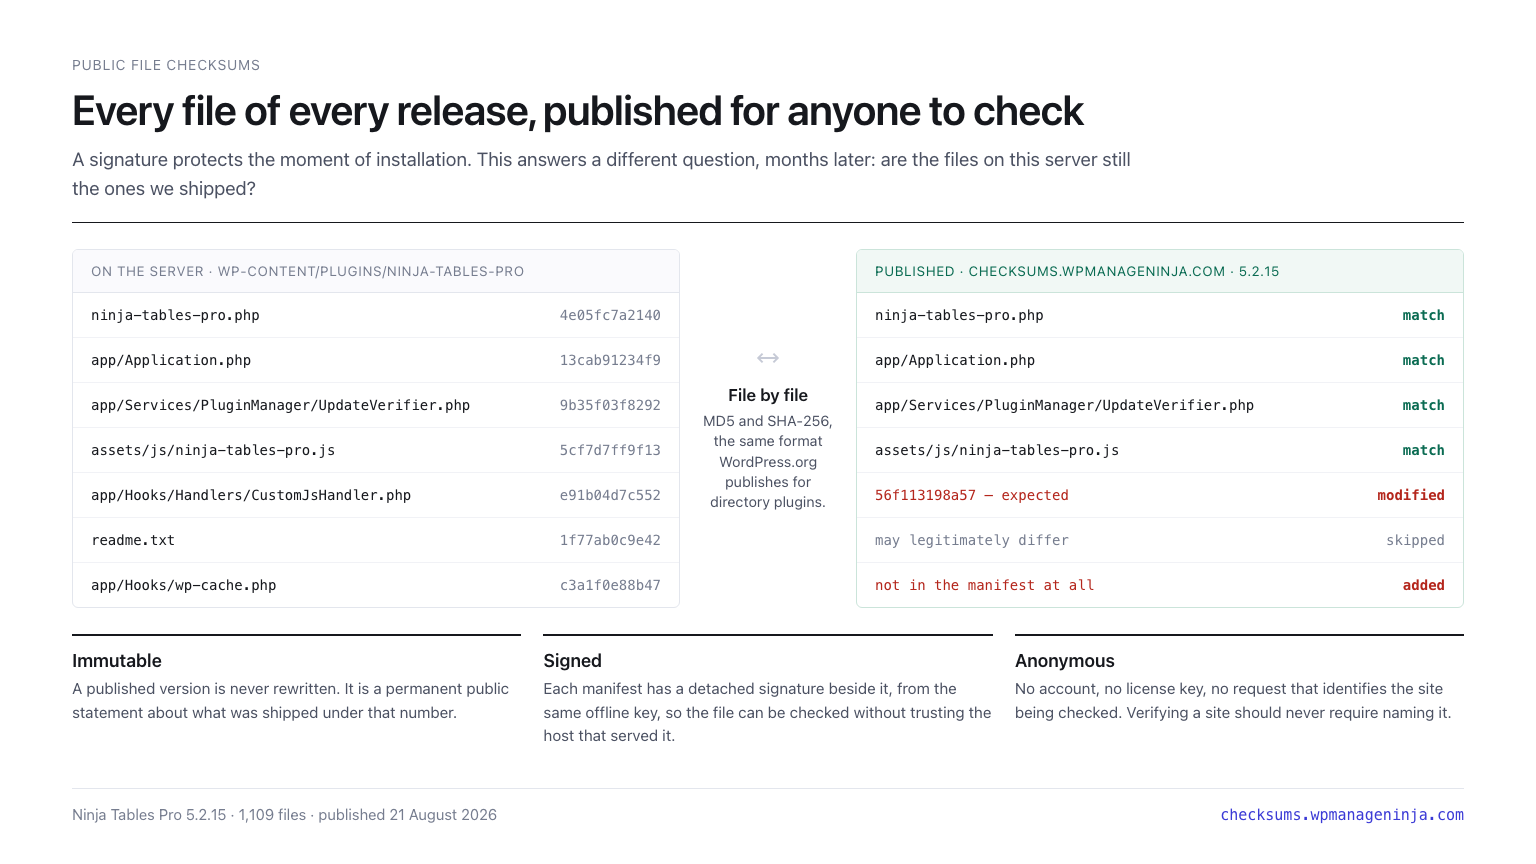
Task: Click UpdateVerifier.php path in the Published panel
Action: (1064, 405)
